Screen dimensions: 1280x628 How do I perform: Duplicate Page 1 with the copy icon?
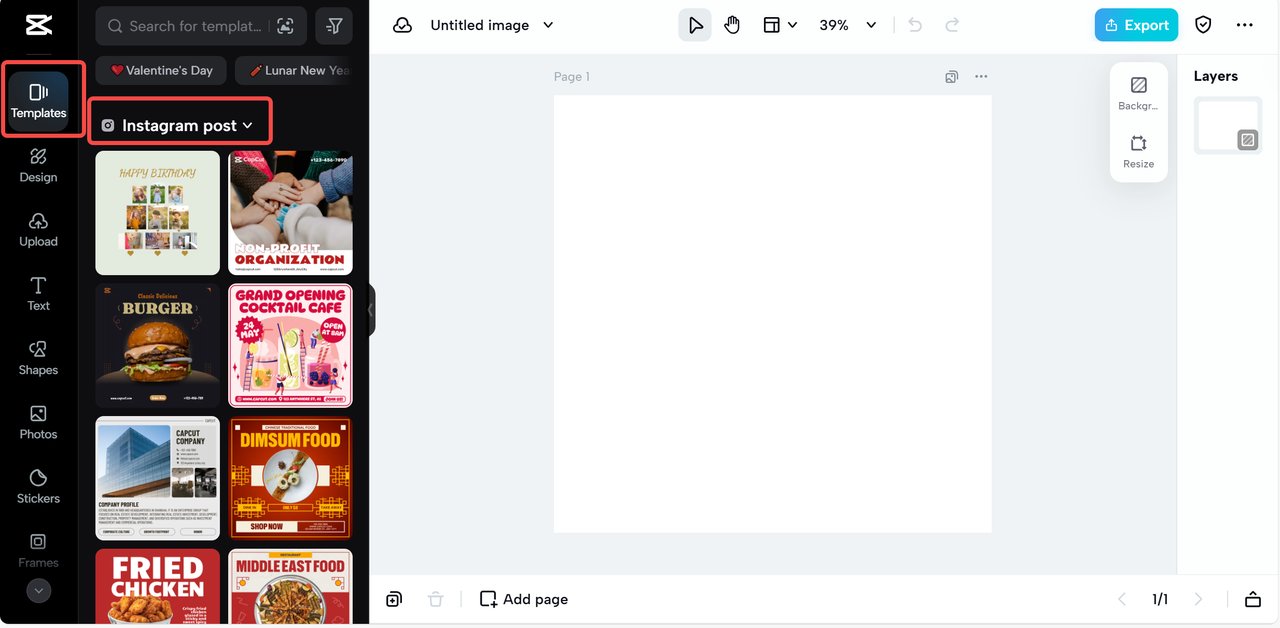(x=952, y=76)
